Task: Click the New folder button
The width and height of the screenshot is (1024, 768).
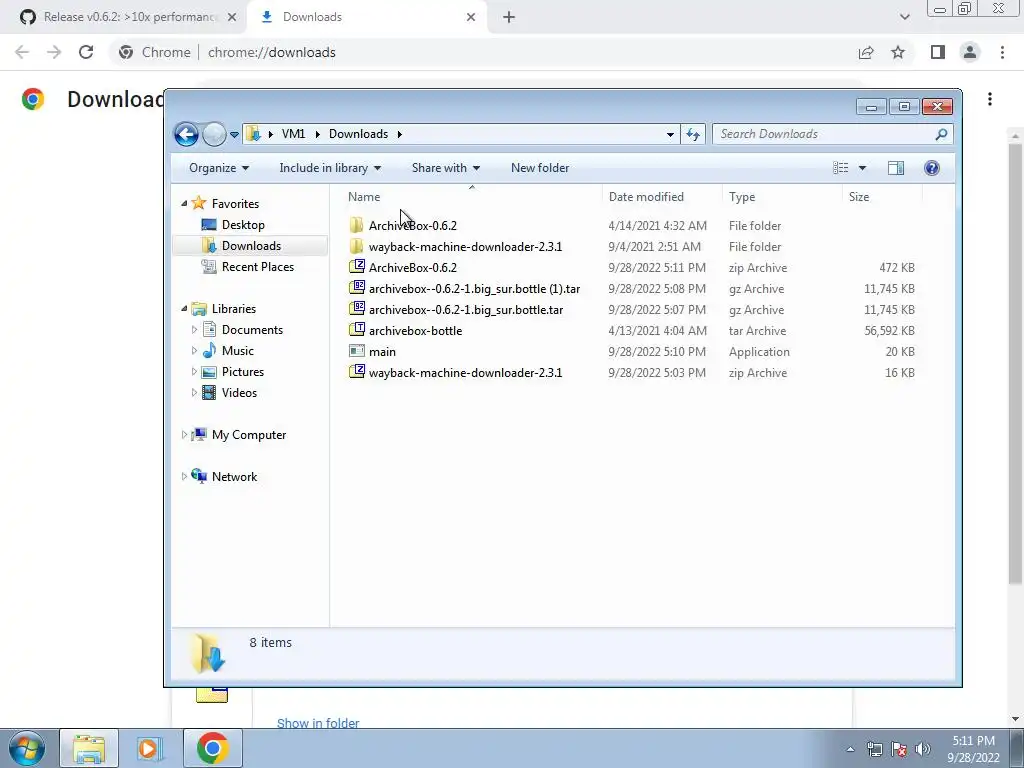Action: (540, 168)
